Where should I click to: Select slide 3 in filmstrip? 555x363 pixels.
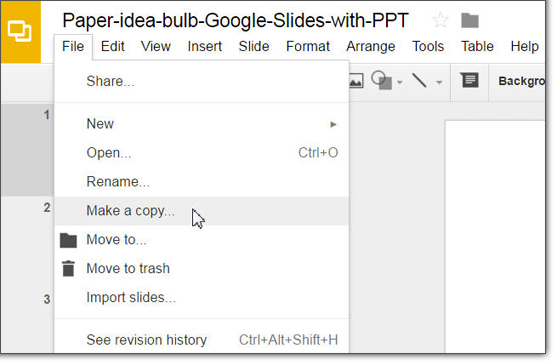pos(27,321)
